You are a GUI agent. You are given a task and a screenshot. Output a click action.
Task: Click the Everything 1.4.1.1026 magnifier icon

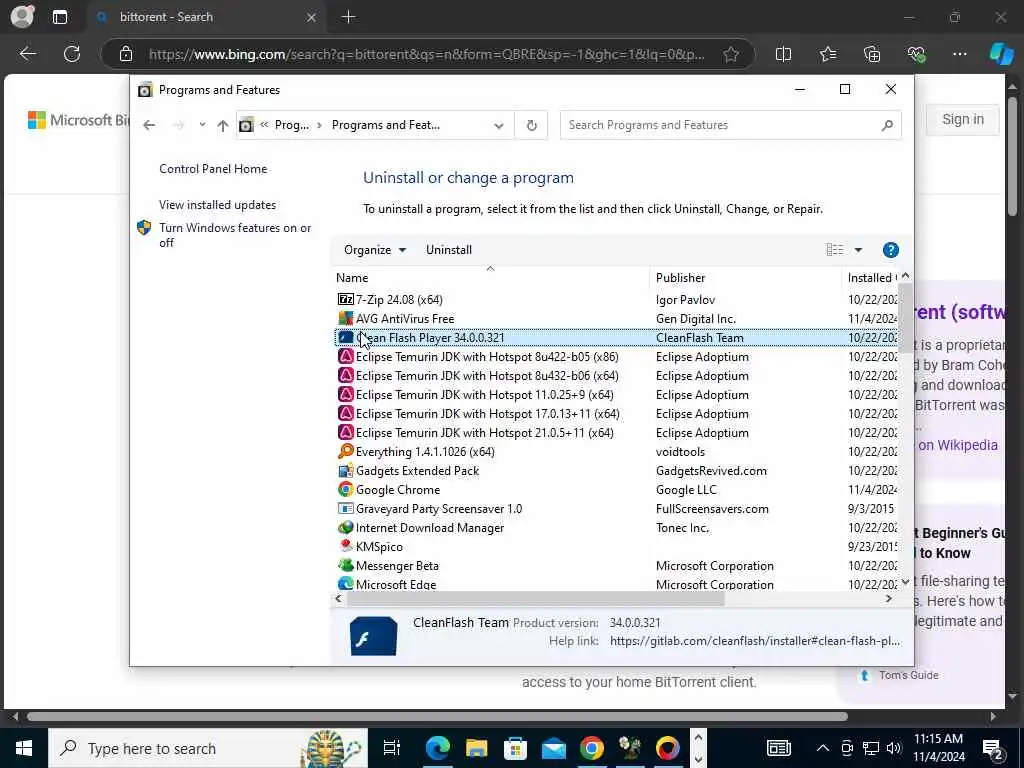click(x=345, y=451)
